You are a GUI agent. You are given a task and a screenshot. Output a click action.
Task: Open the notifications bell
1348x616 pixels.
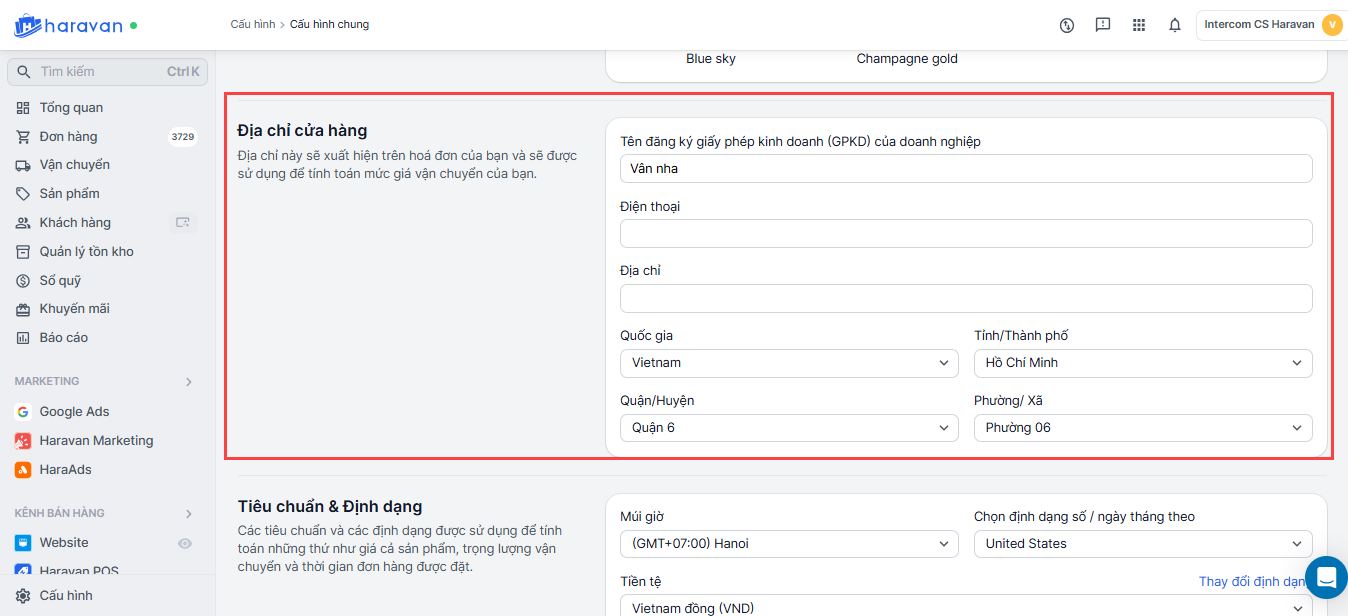(x=1175, y=25)
